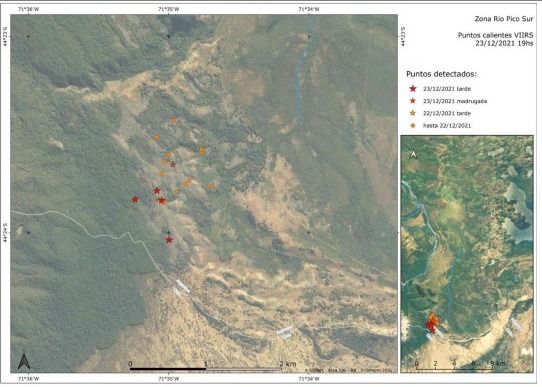Screen dimensions: 542x387
Task: Click the Puntos detectados legend heading
Action: pos(441,74)
